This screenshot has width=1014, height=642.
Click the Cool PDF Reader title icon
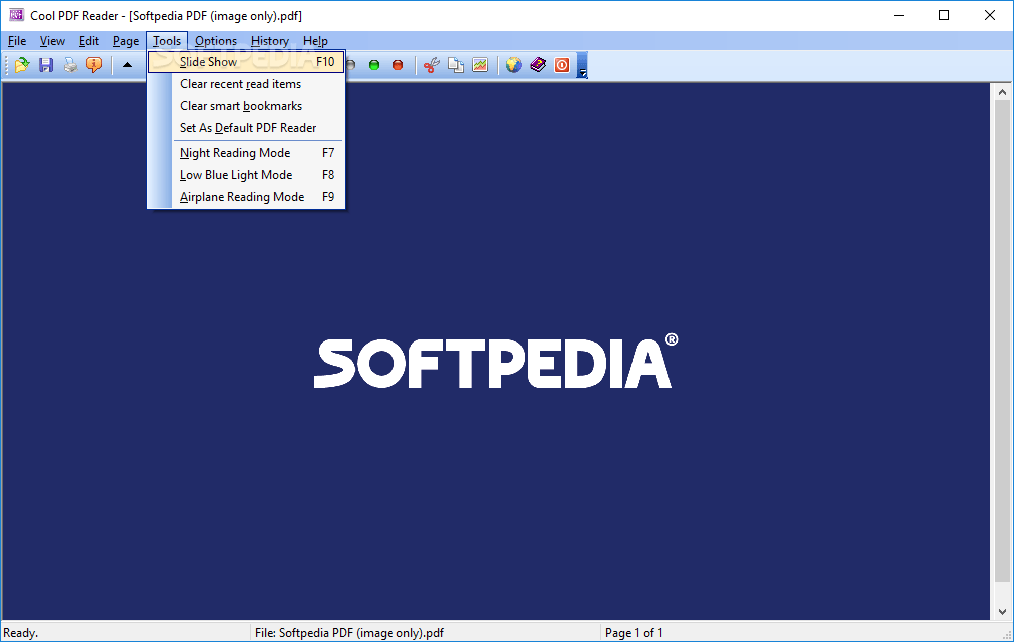(16, 15)
